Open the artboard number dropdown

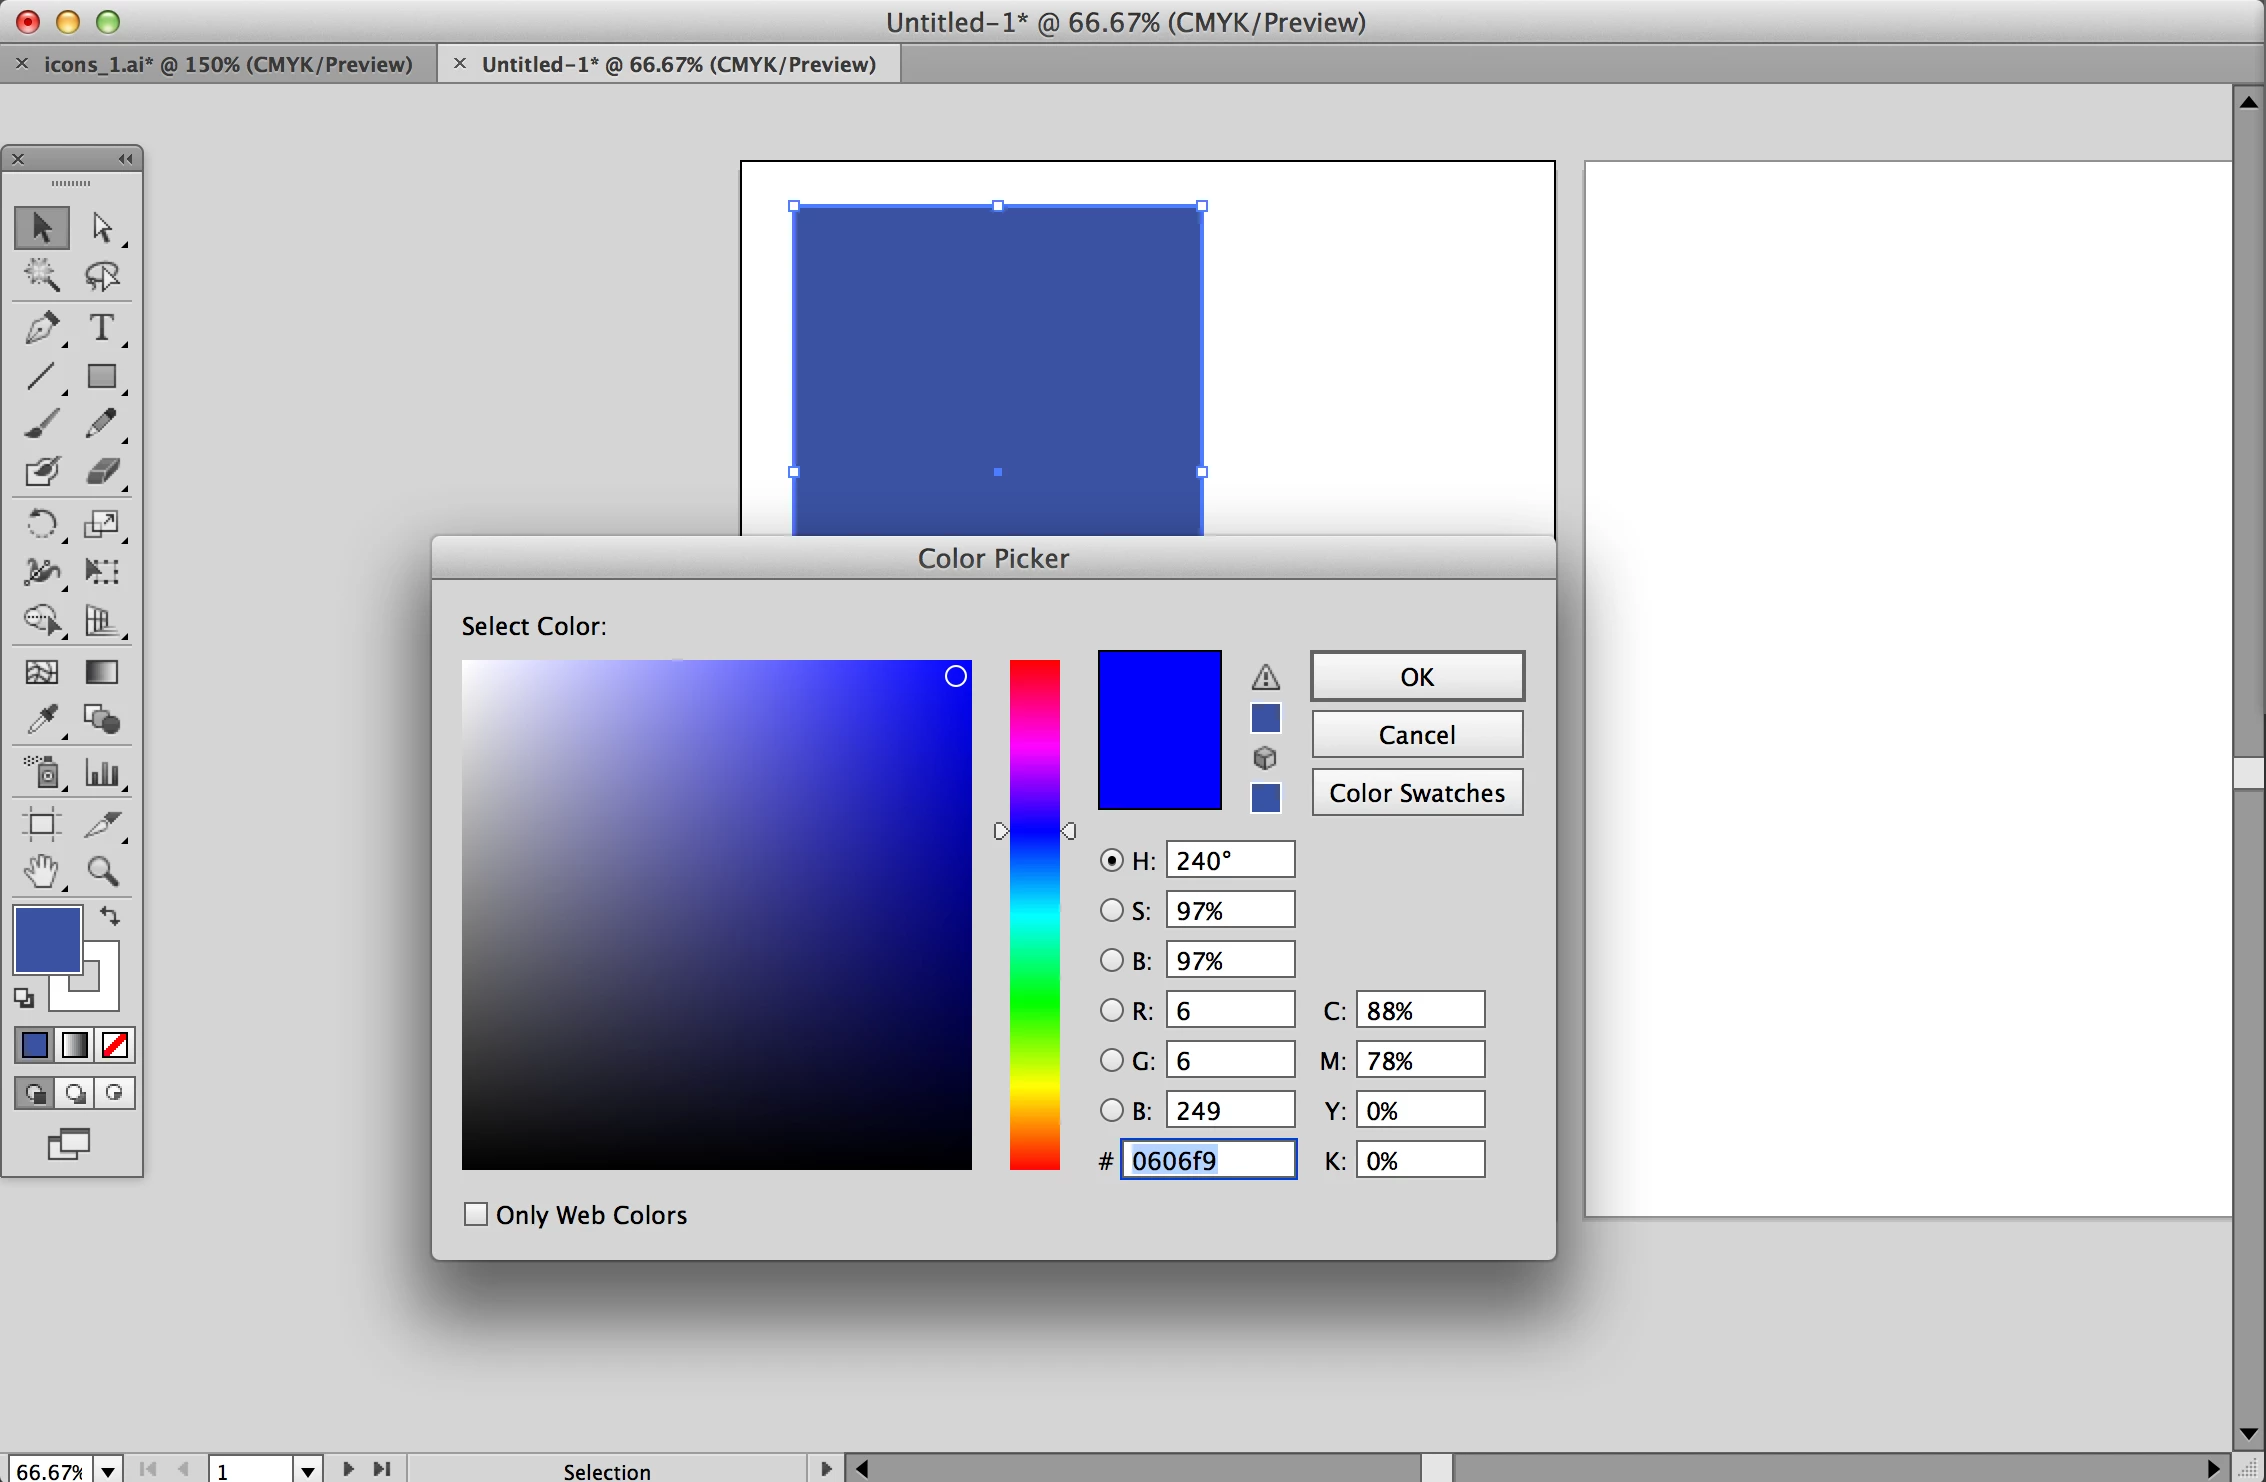(308, 1470)
